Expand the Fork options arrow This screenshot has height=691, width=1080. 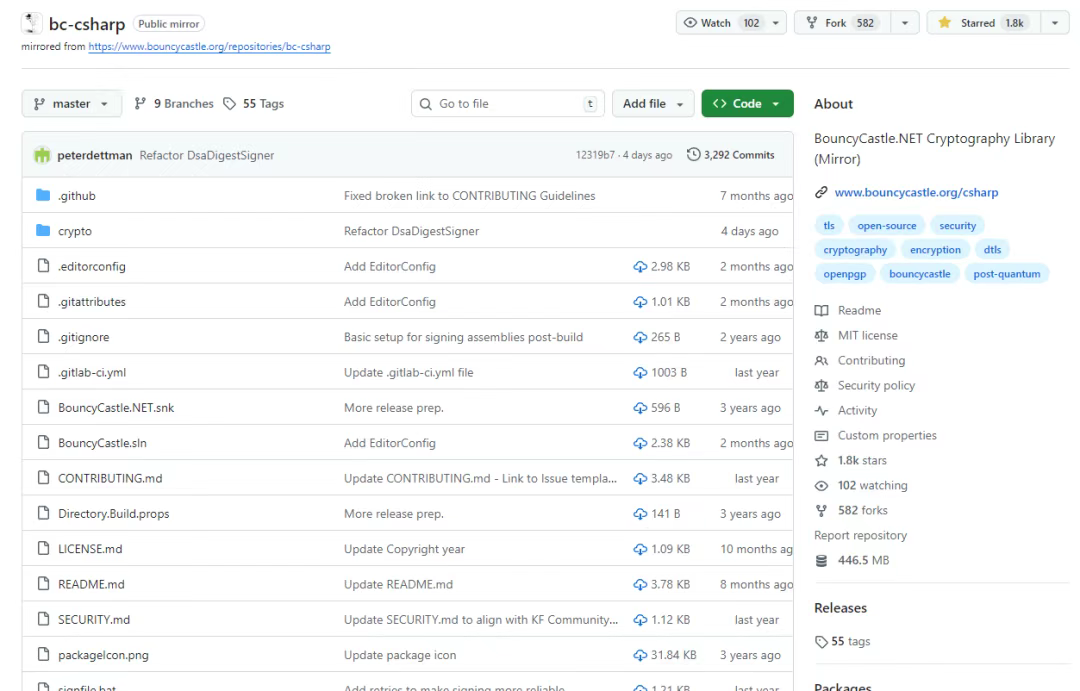pyautogui.click(x=905, y=23)
